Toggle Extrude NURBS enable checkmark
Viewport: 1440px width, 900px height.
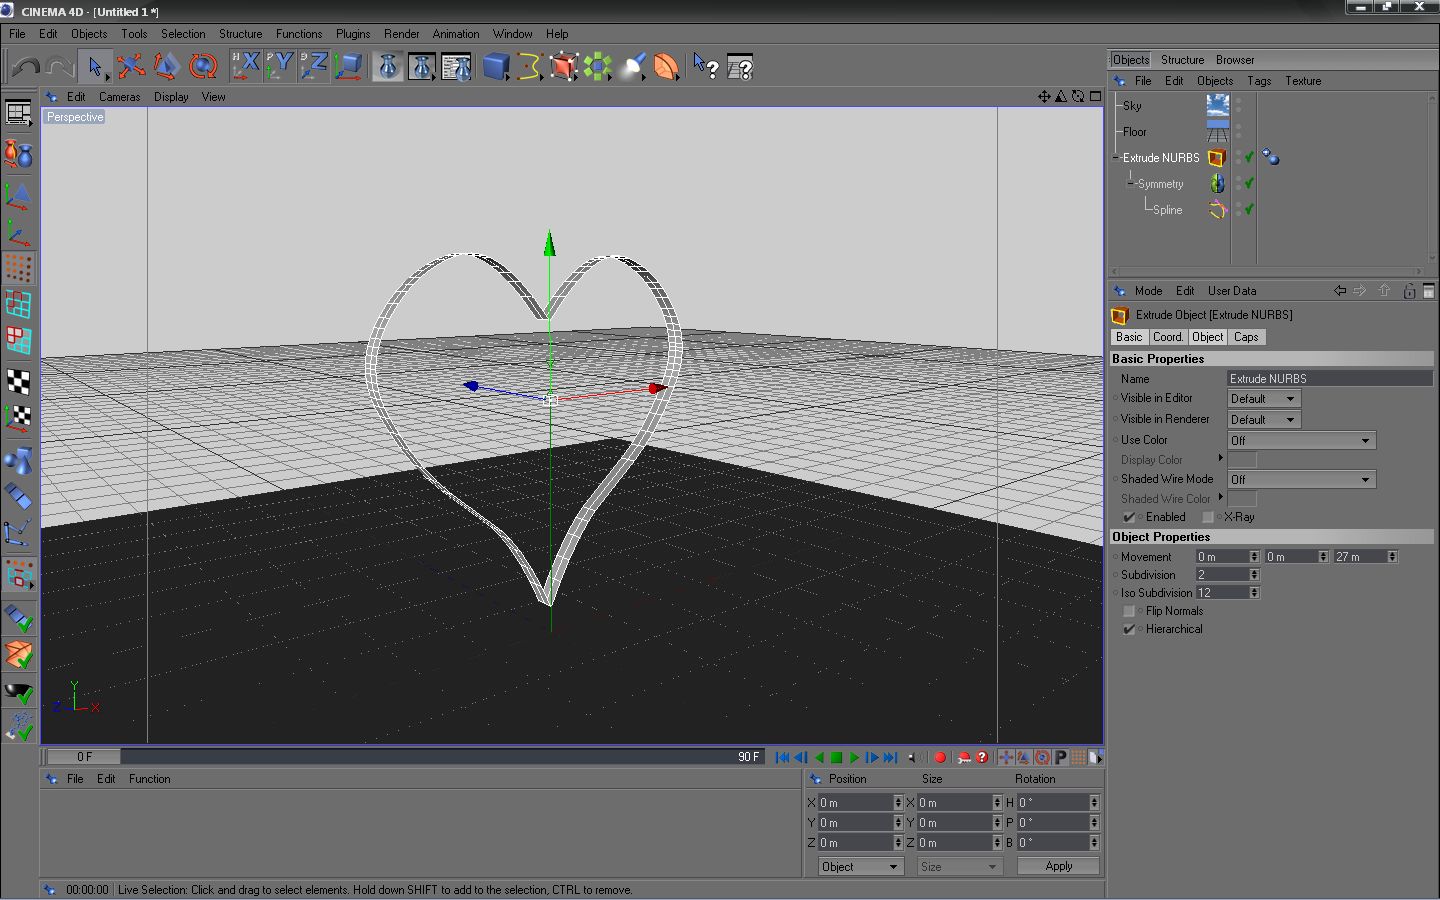click(1249, 157)
